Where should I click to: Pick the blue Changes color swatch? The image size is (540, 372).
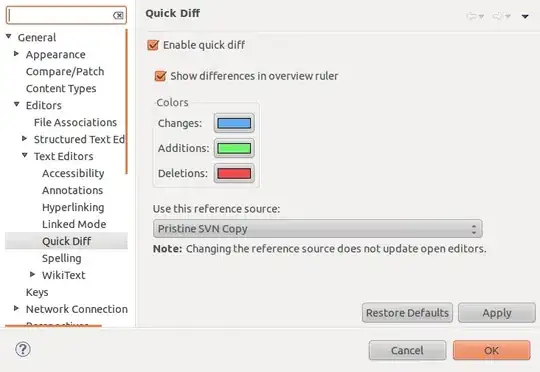(x=234, y=123)
